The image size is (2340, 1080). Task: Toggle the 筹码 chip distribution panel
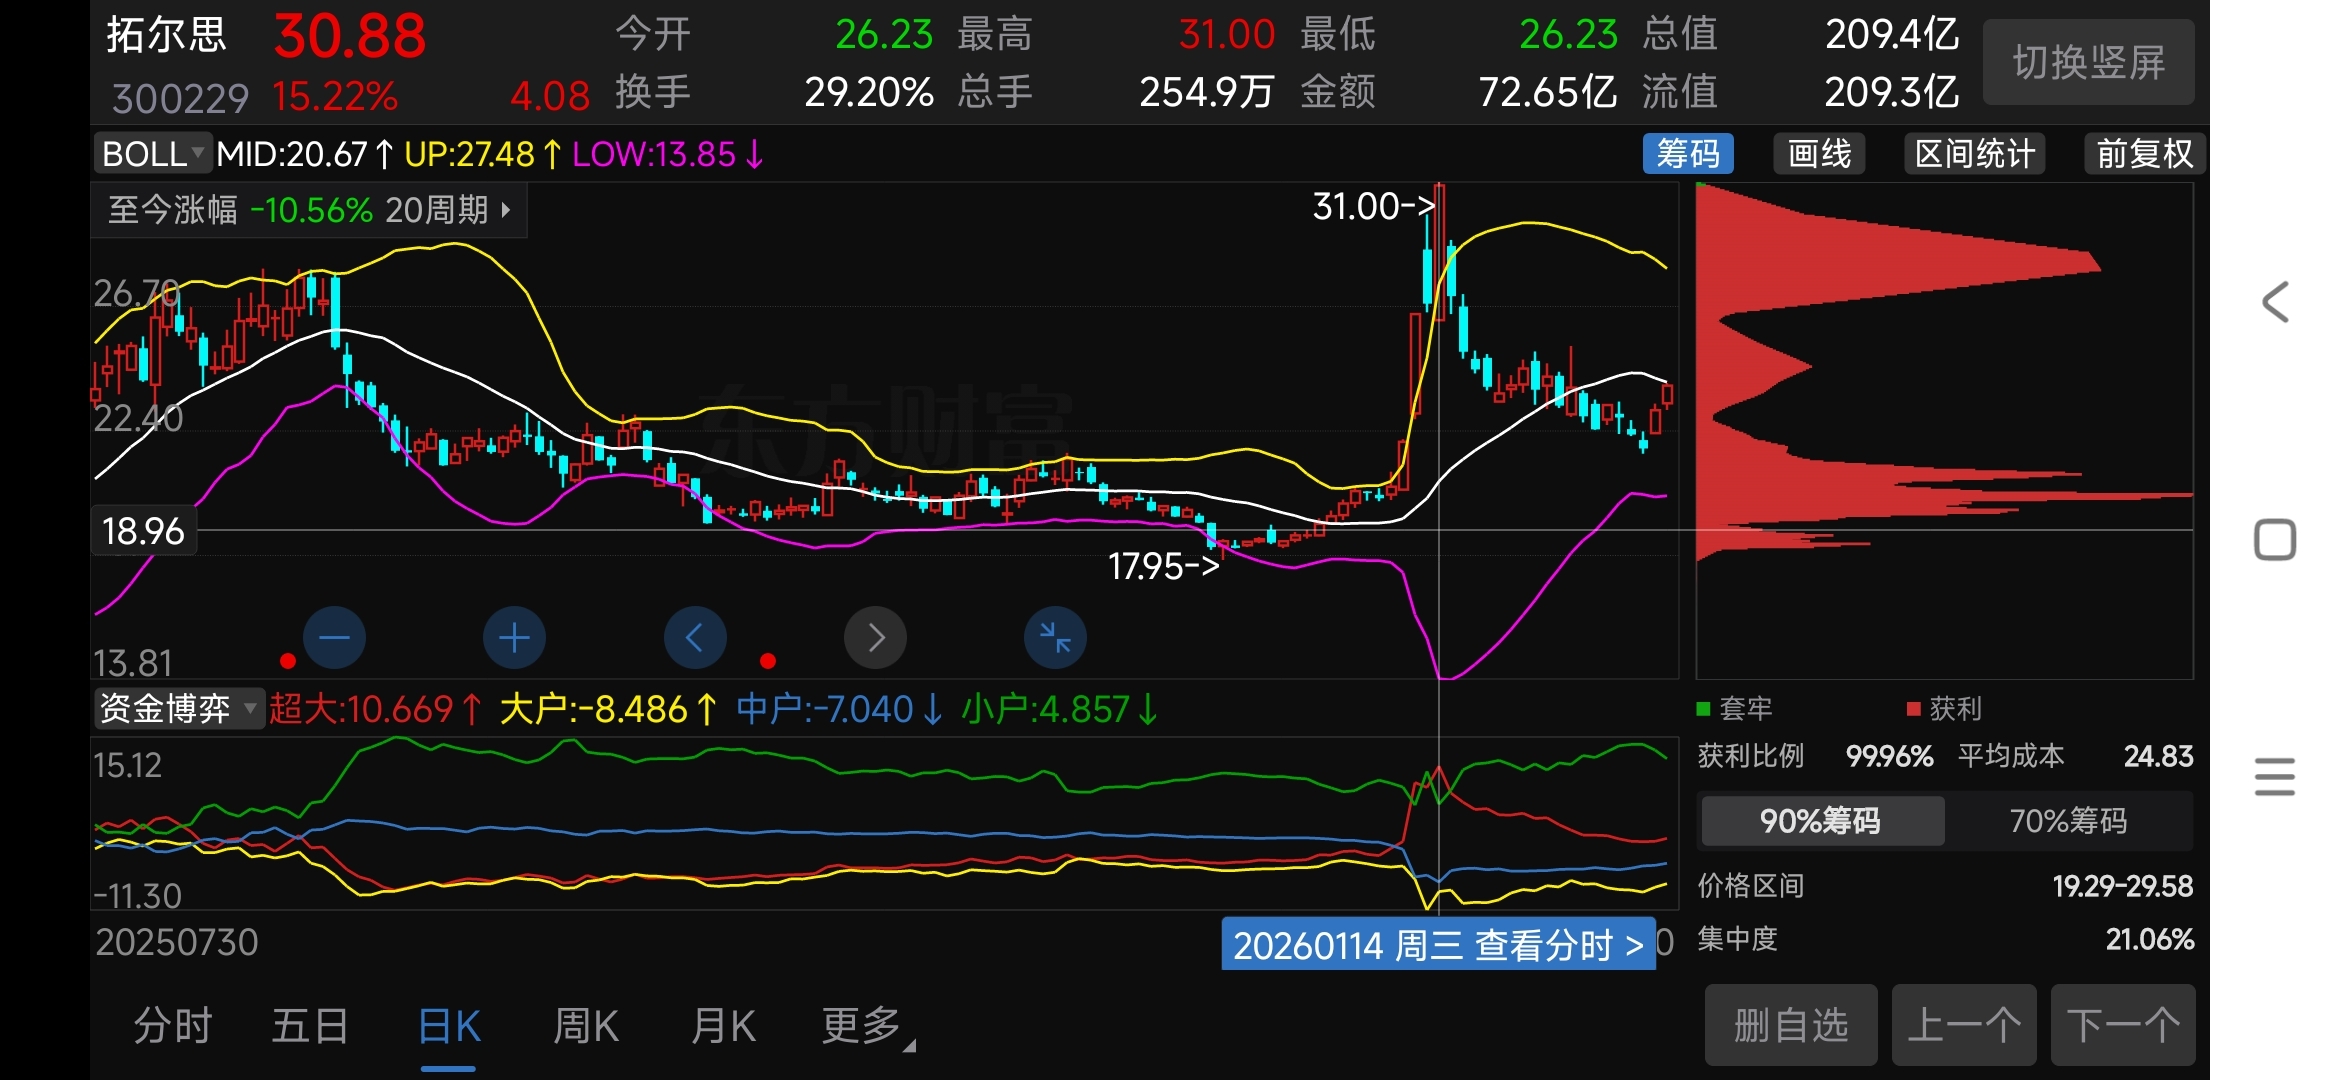pos(1688,154)
